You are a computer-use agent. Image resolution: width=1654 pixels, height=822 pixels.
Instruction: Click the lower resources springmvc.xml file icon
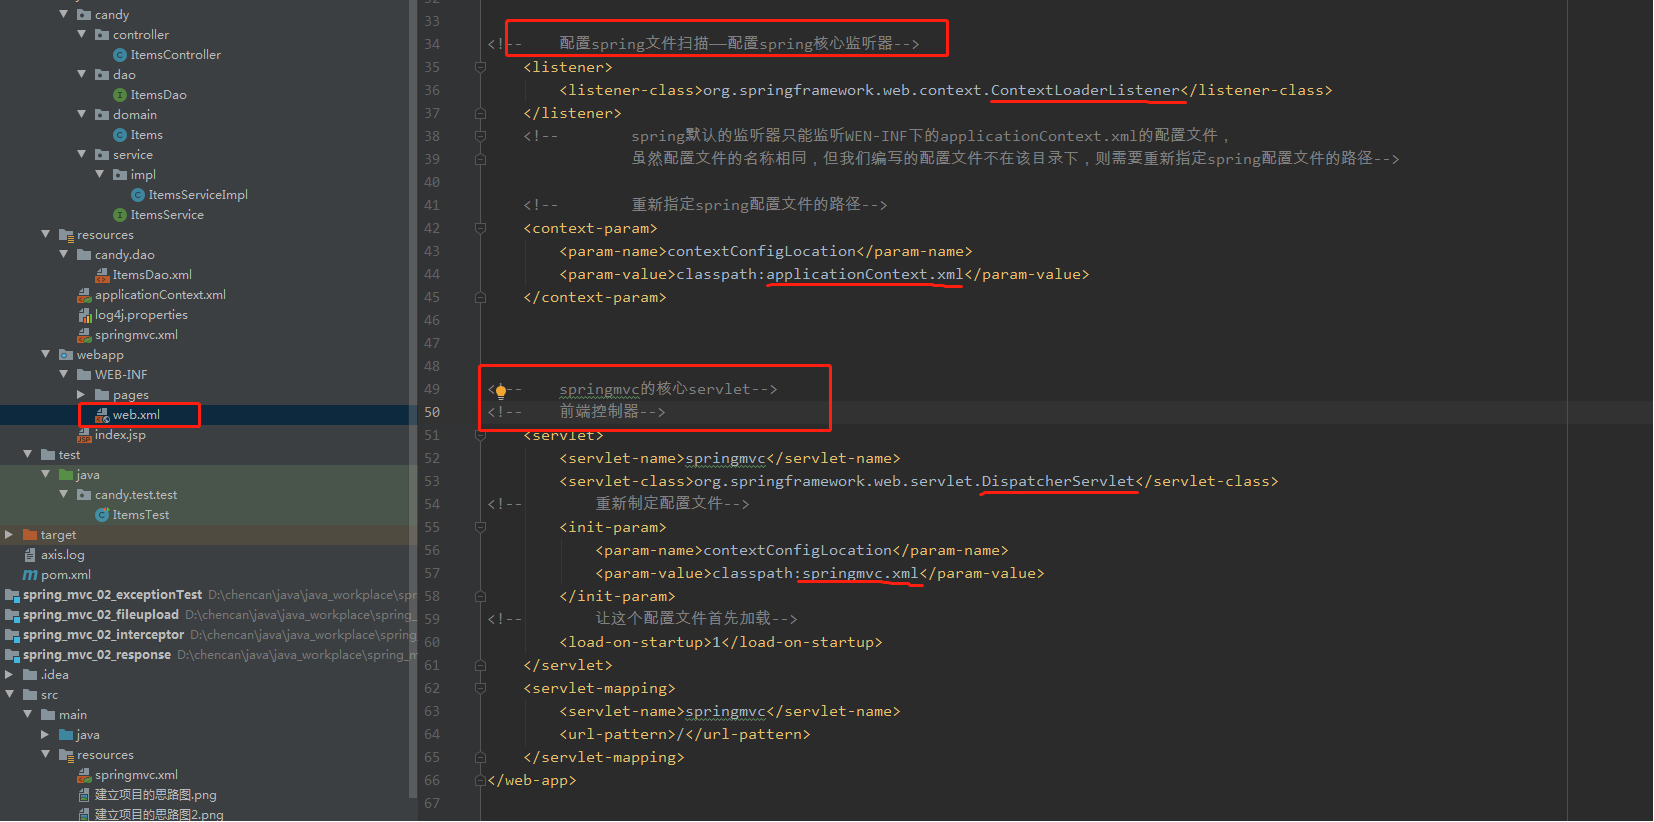[x=84, y=775]
